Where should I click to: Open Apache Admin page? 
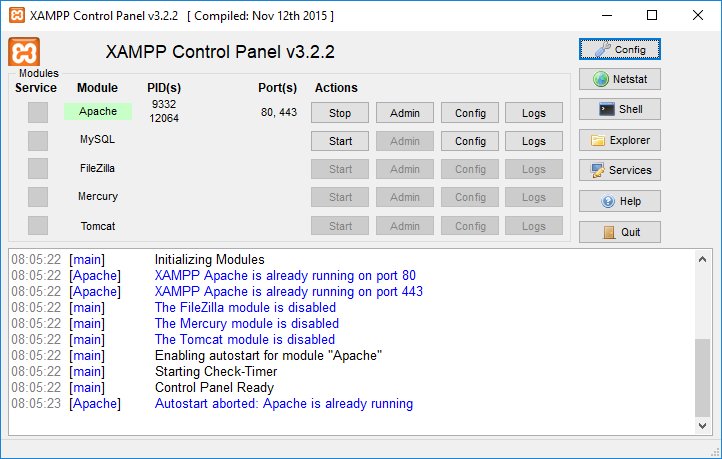405,113
